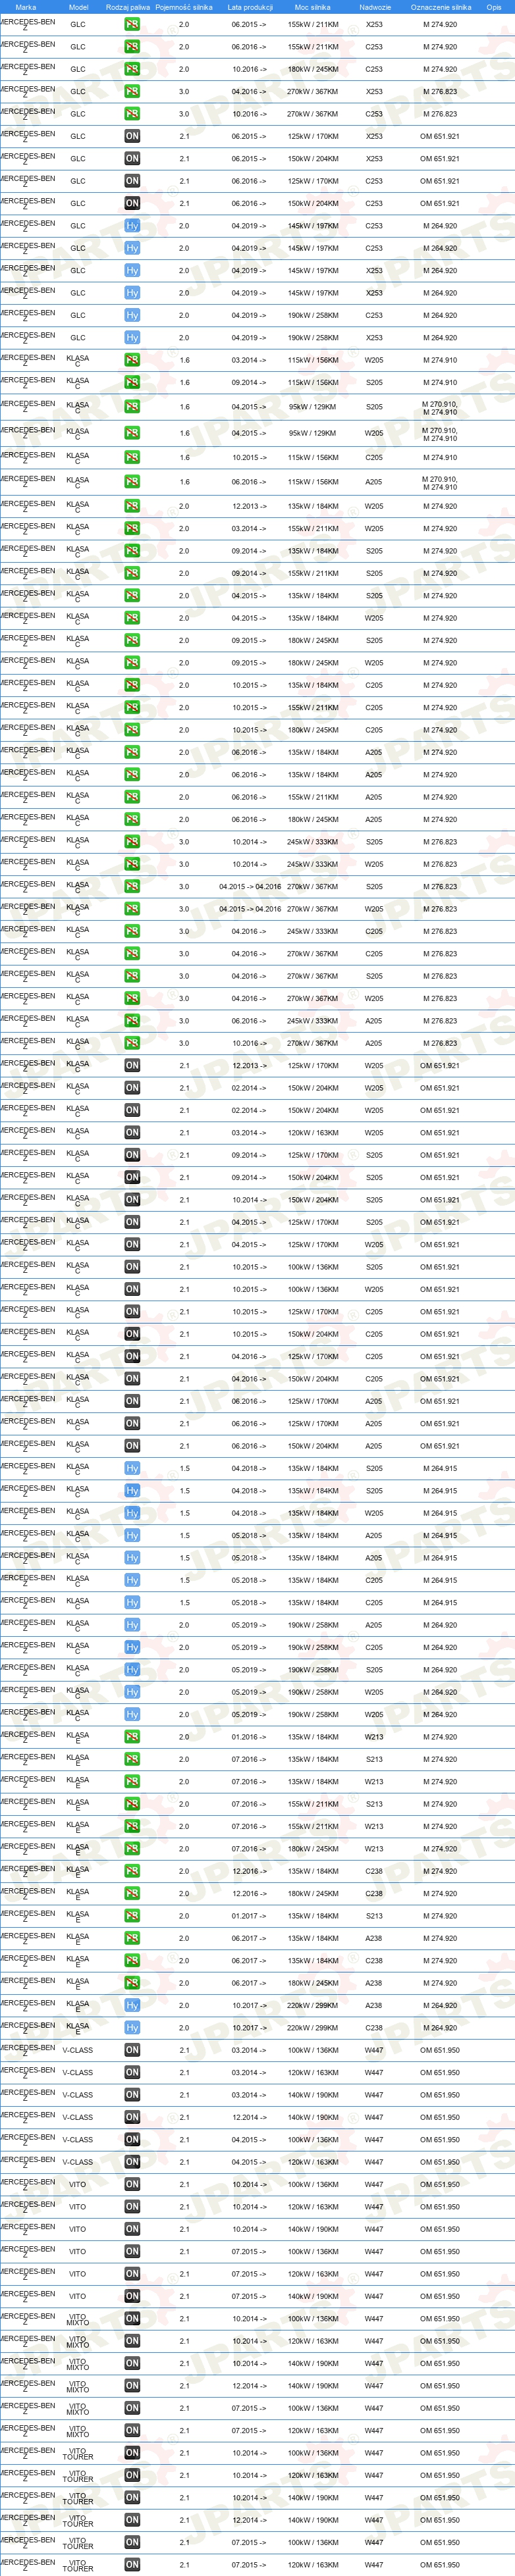
Task: Click 'OM 651.921' in GLC 06.2016 125kW row
Action: click(440, 181)
